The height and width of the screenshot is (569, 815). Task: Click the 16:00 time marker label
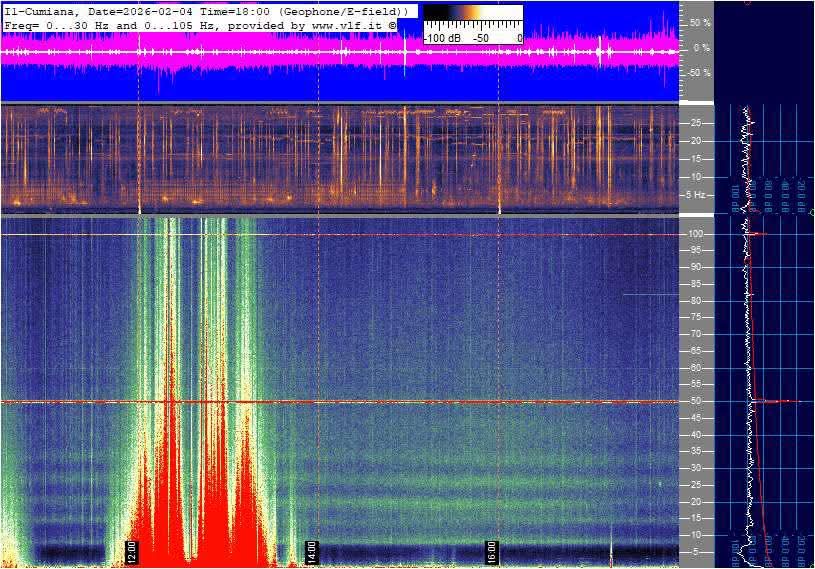[x=492, y=551]
